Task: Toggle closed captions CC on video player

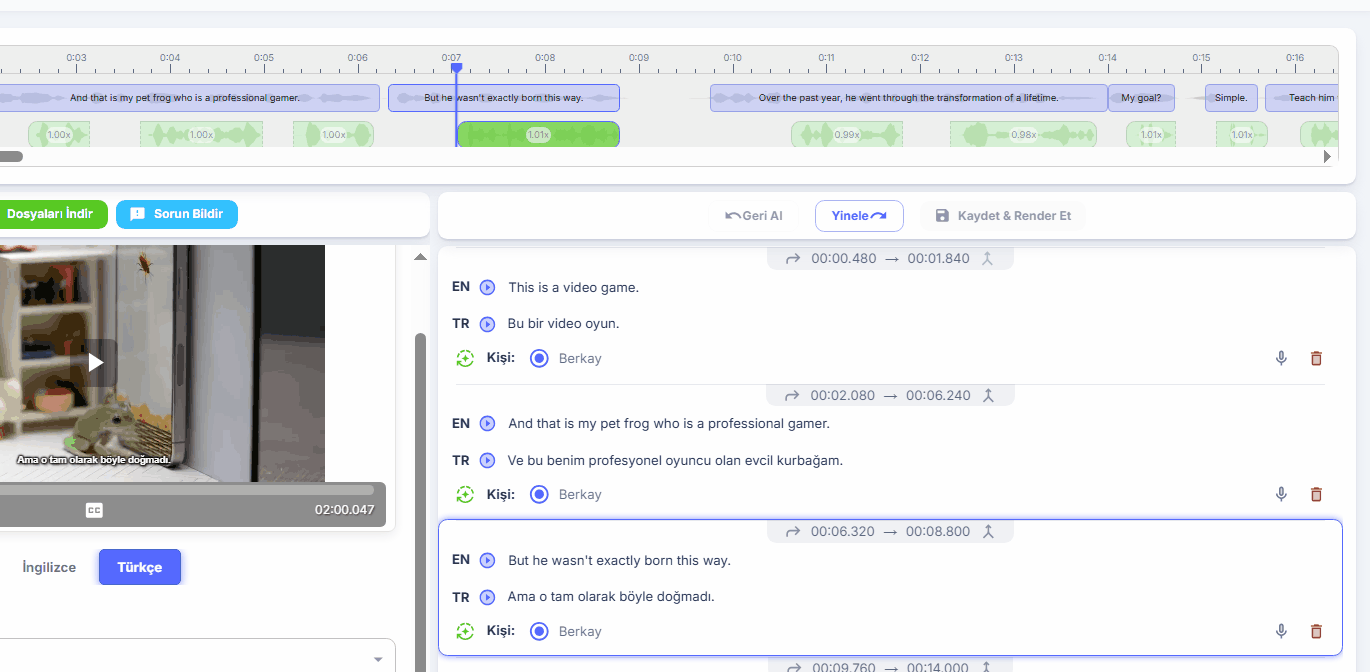Action: pos(94,510)
